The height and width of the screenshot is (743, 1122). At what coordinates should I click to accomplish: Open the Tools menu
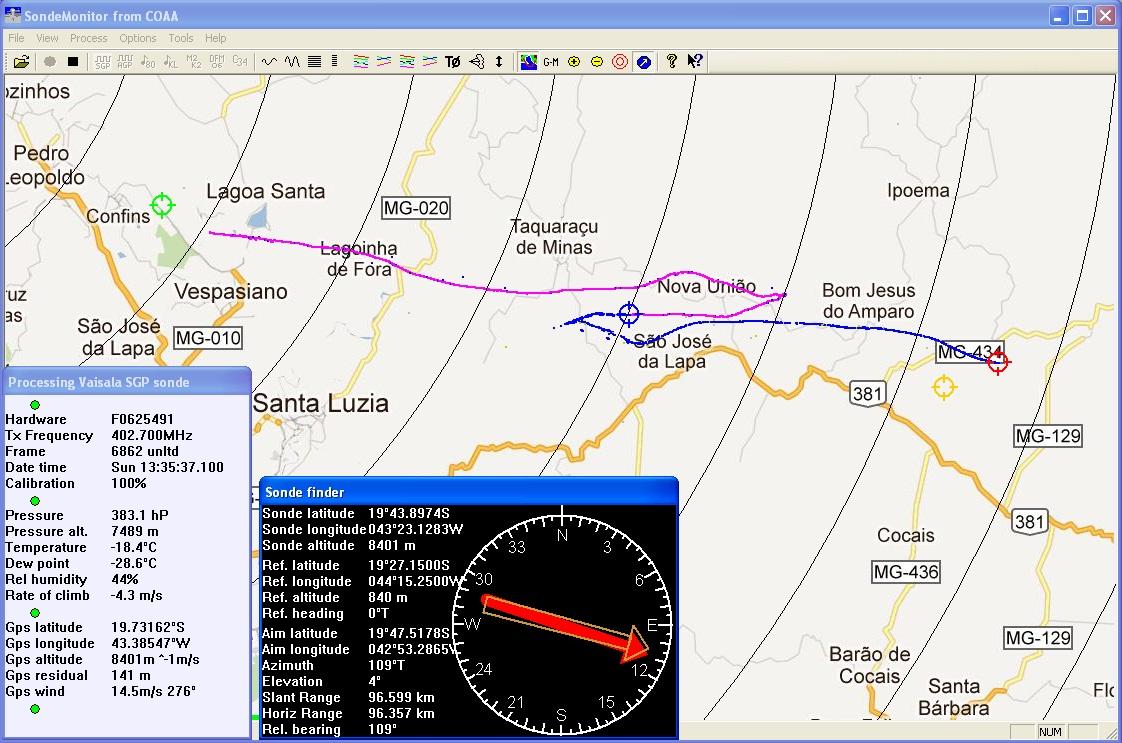[x=181, y=38]
